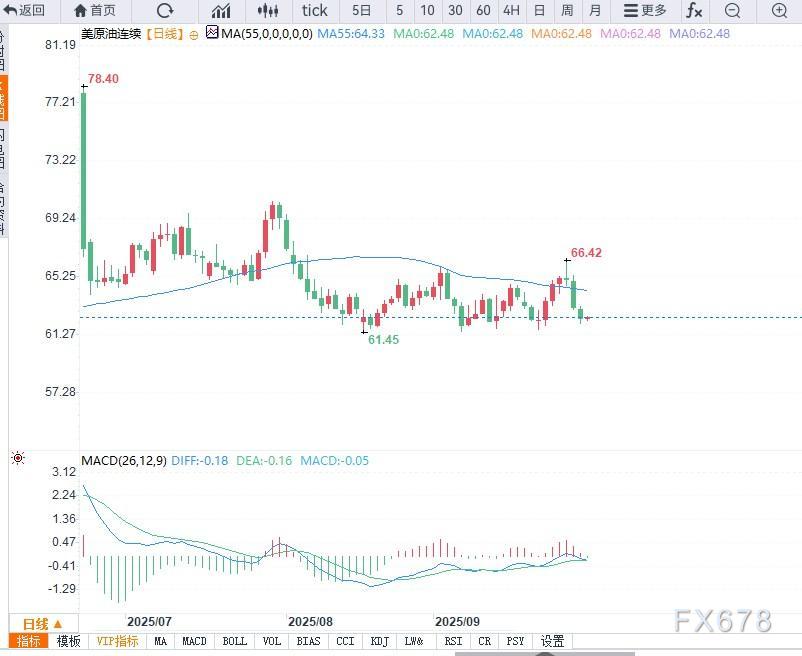Open the 【日线】 period dropdown beside the chart title
Image resolution: width=802 pixels, height=656 pixels.
[164, 34]
